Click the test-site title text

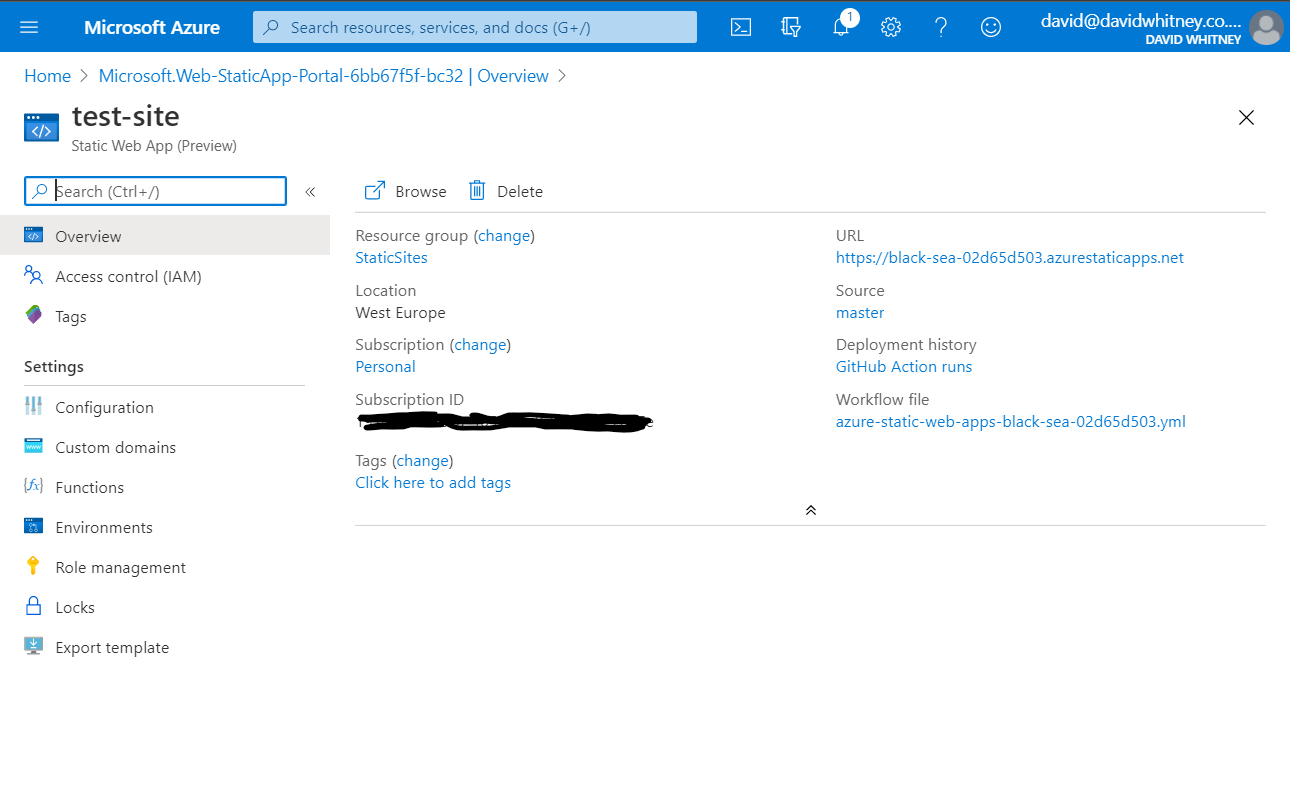coord(126,116)
